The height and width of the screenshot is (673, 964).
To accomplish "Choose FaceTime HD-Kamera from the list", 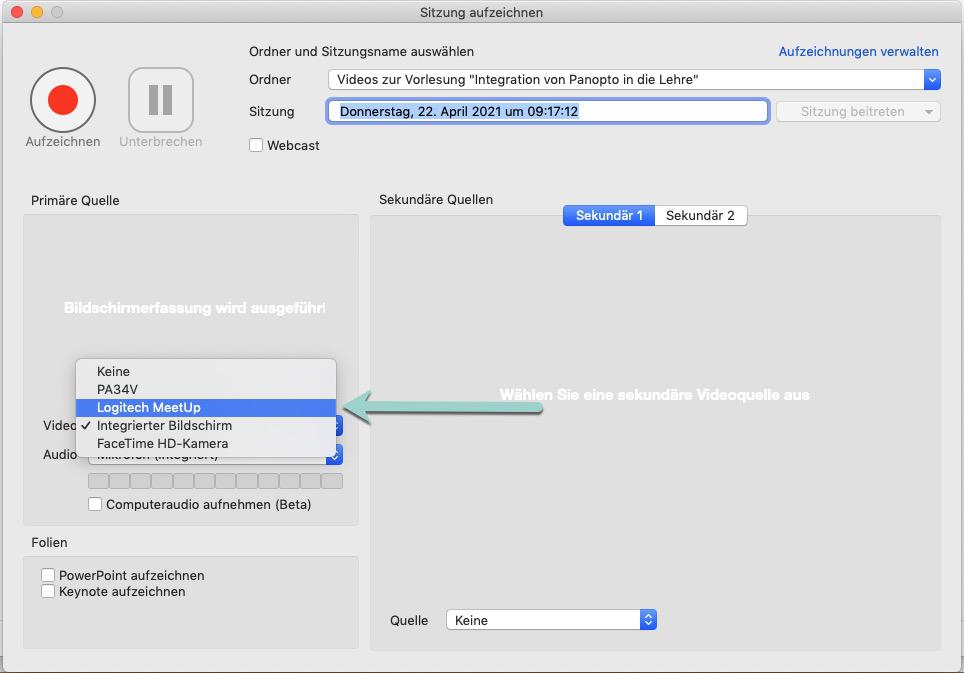I will 162,443.
